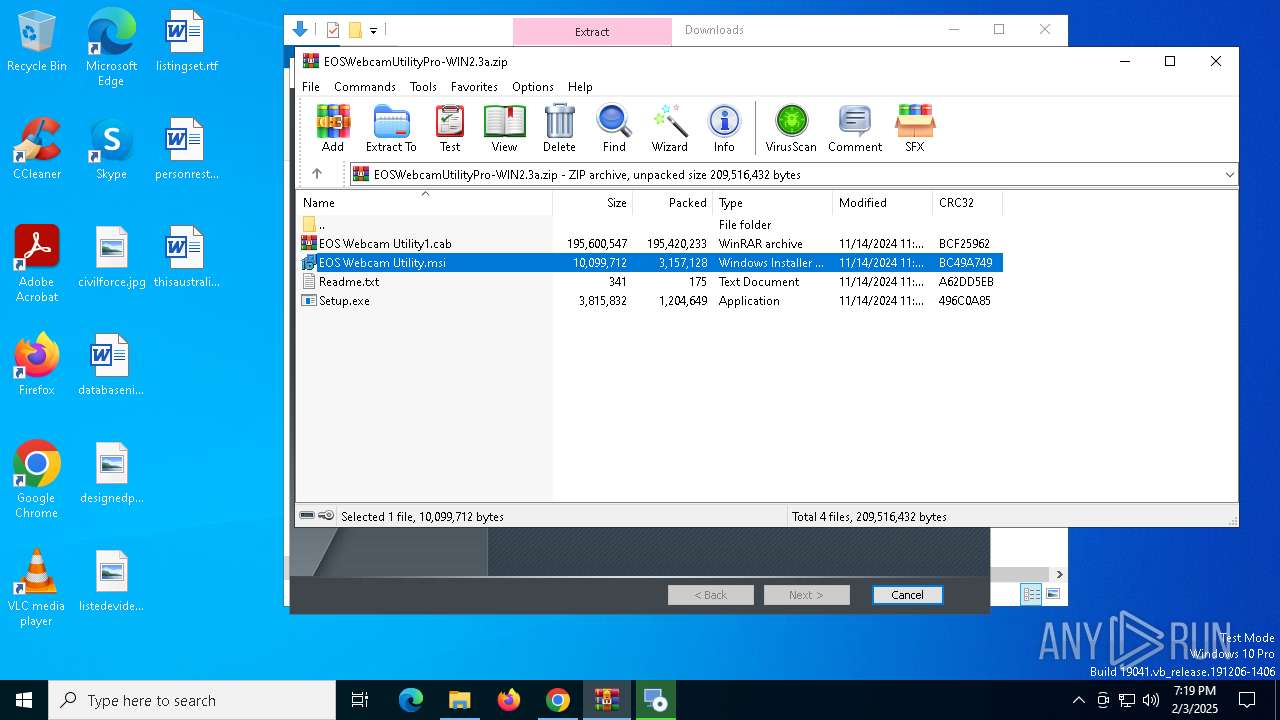1280x720 pixels.
Task: Select Setup.exe in the archive
Action: [650, 301]
